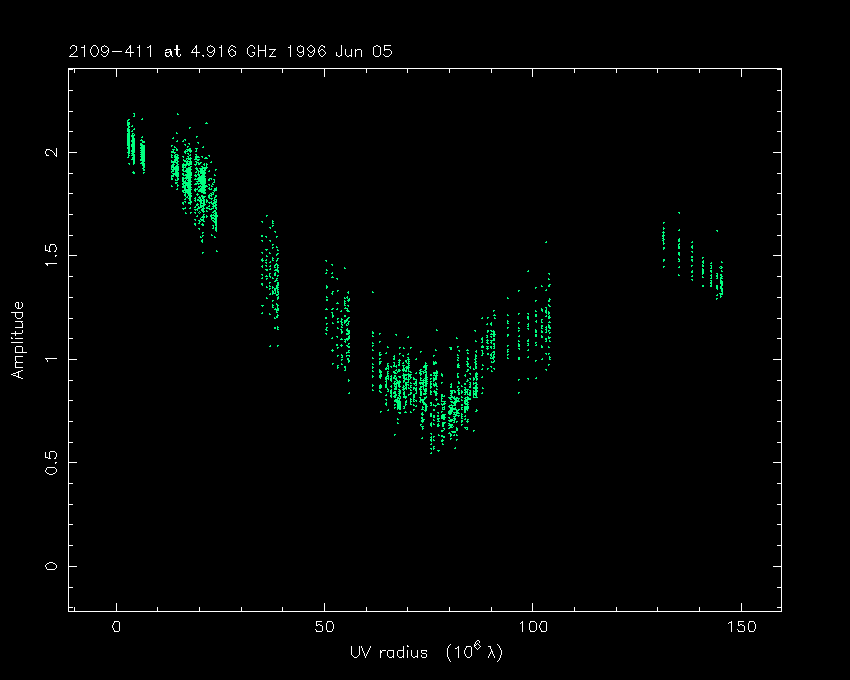The image size is (850, 680).
Task: Click the vertical "Amplitude" y-axis label
Action: pyautogui.click(x=18, y=339)
